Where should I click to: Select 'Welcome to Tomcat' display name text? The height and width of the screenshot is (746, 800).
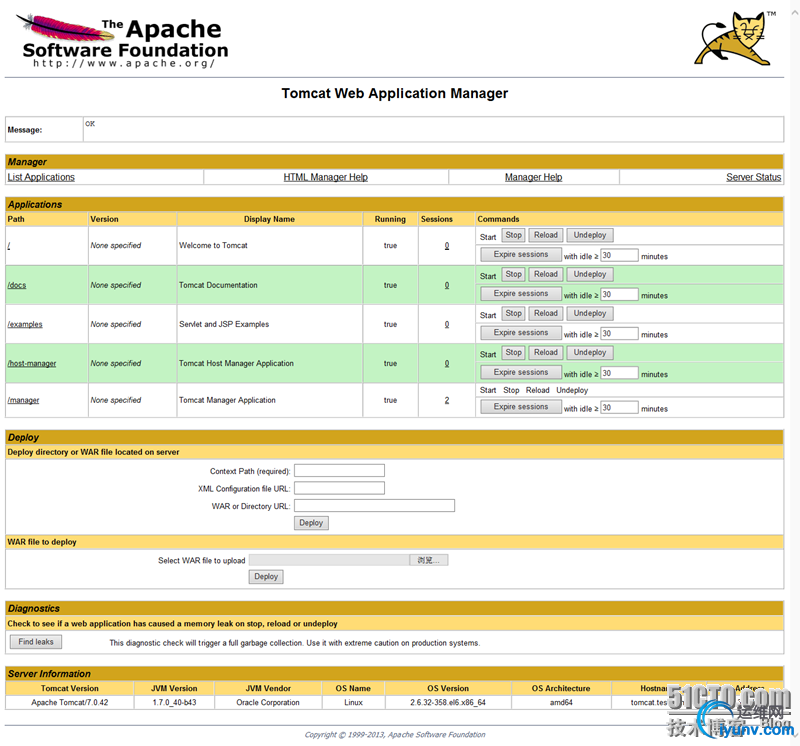click(x=213, y=245)
